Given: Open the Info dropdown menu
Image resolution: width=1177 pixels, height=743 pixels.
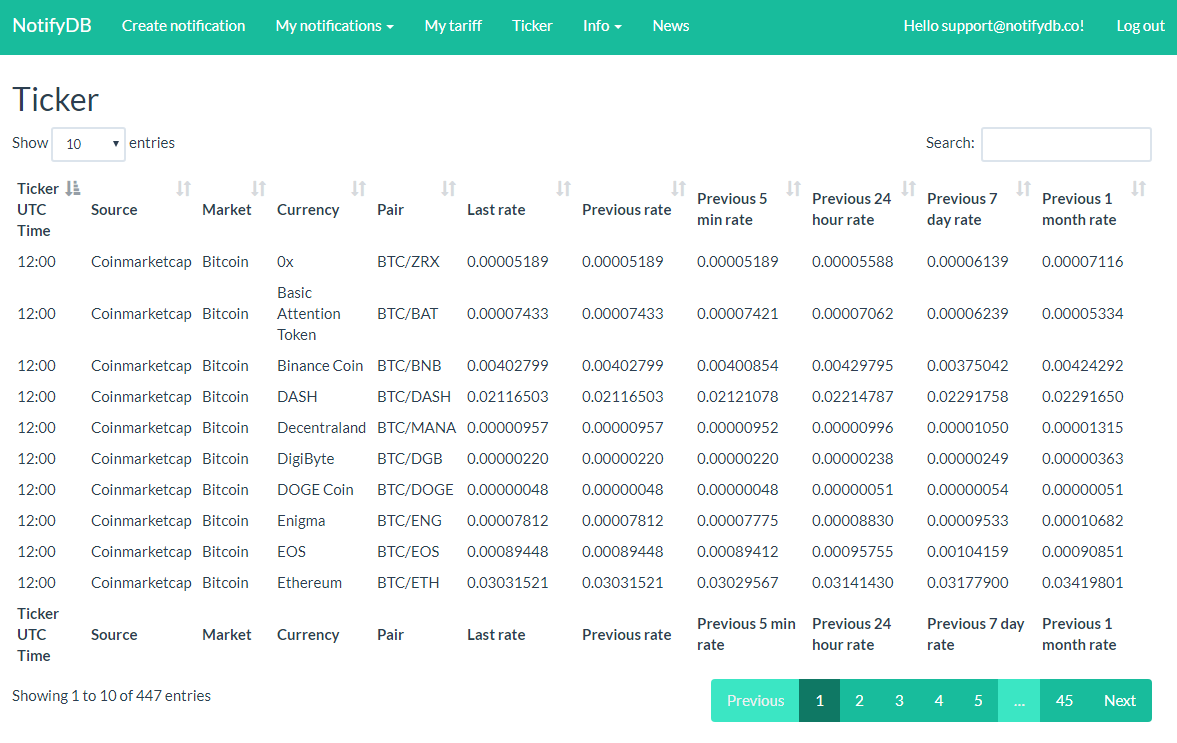Looking at the screenshot, I should pyautogui.click(x=602, y=25).
